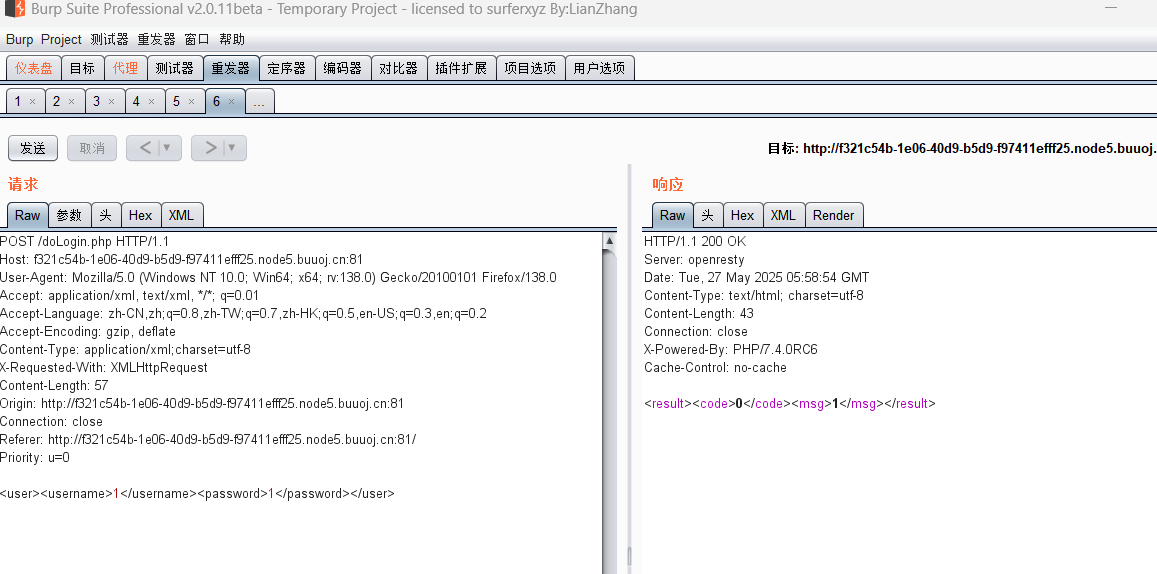This screenshot has width=1157, height=574.
Task: Switch request view to Hex tab
Action: 140,215
